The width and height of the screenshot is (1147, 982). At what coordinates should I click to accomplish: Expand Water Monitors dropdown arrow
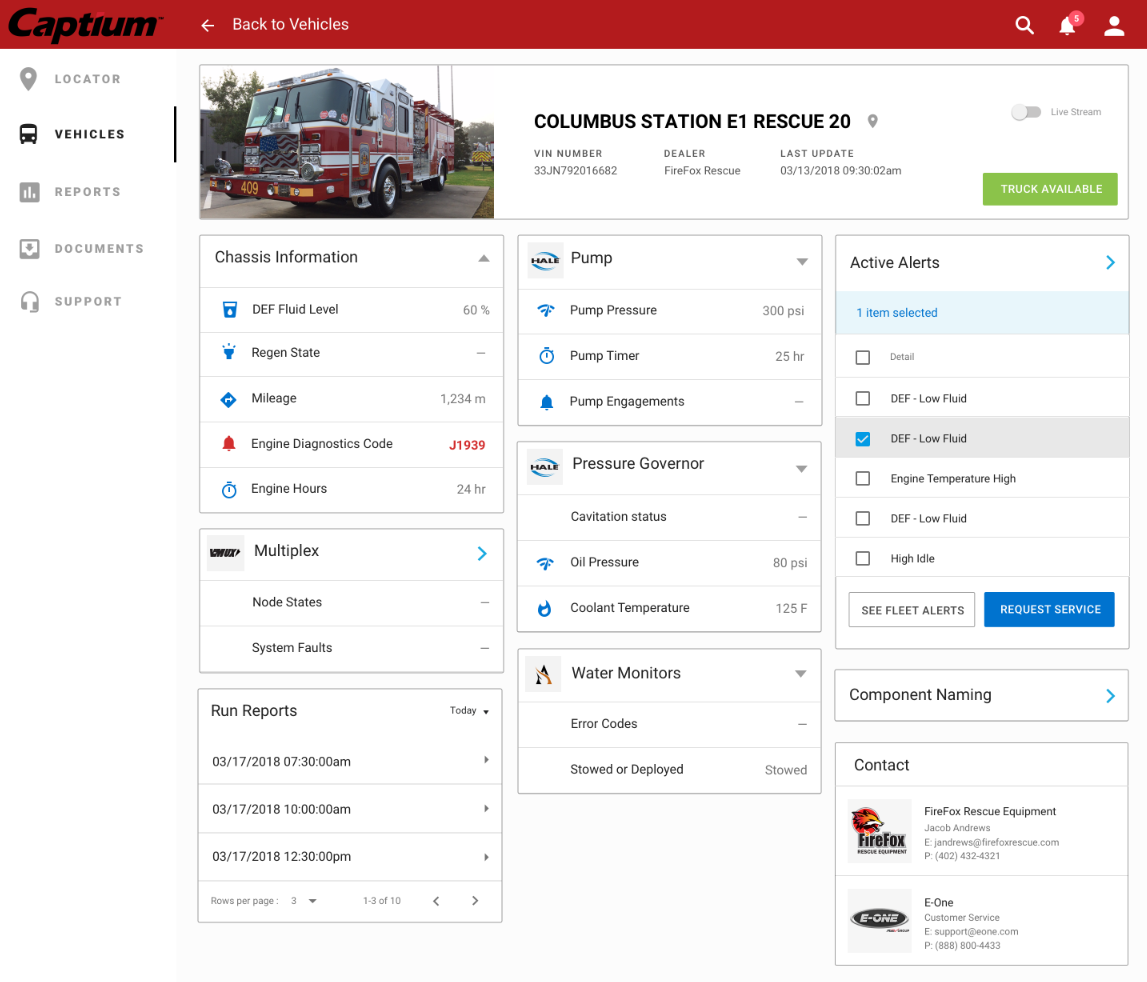tap(801, 673)
